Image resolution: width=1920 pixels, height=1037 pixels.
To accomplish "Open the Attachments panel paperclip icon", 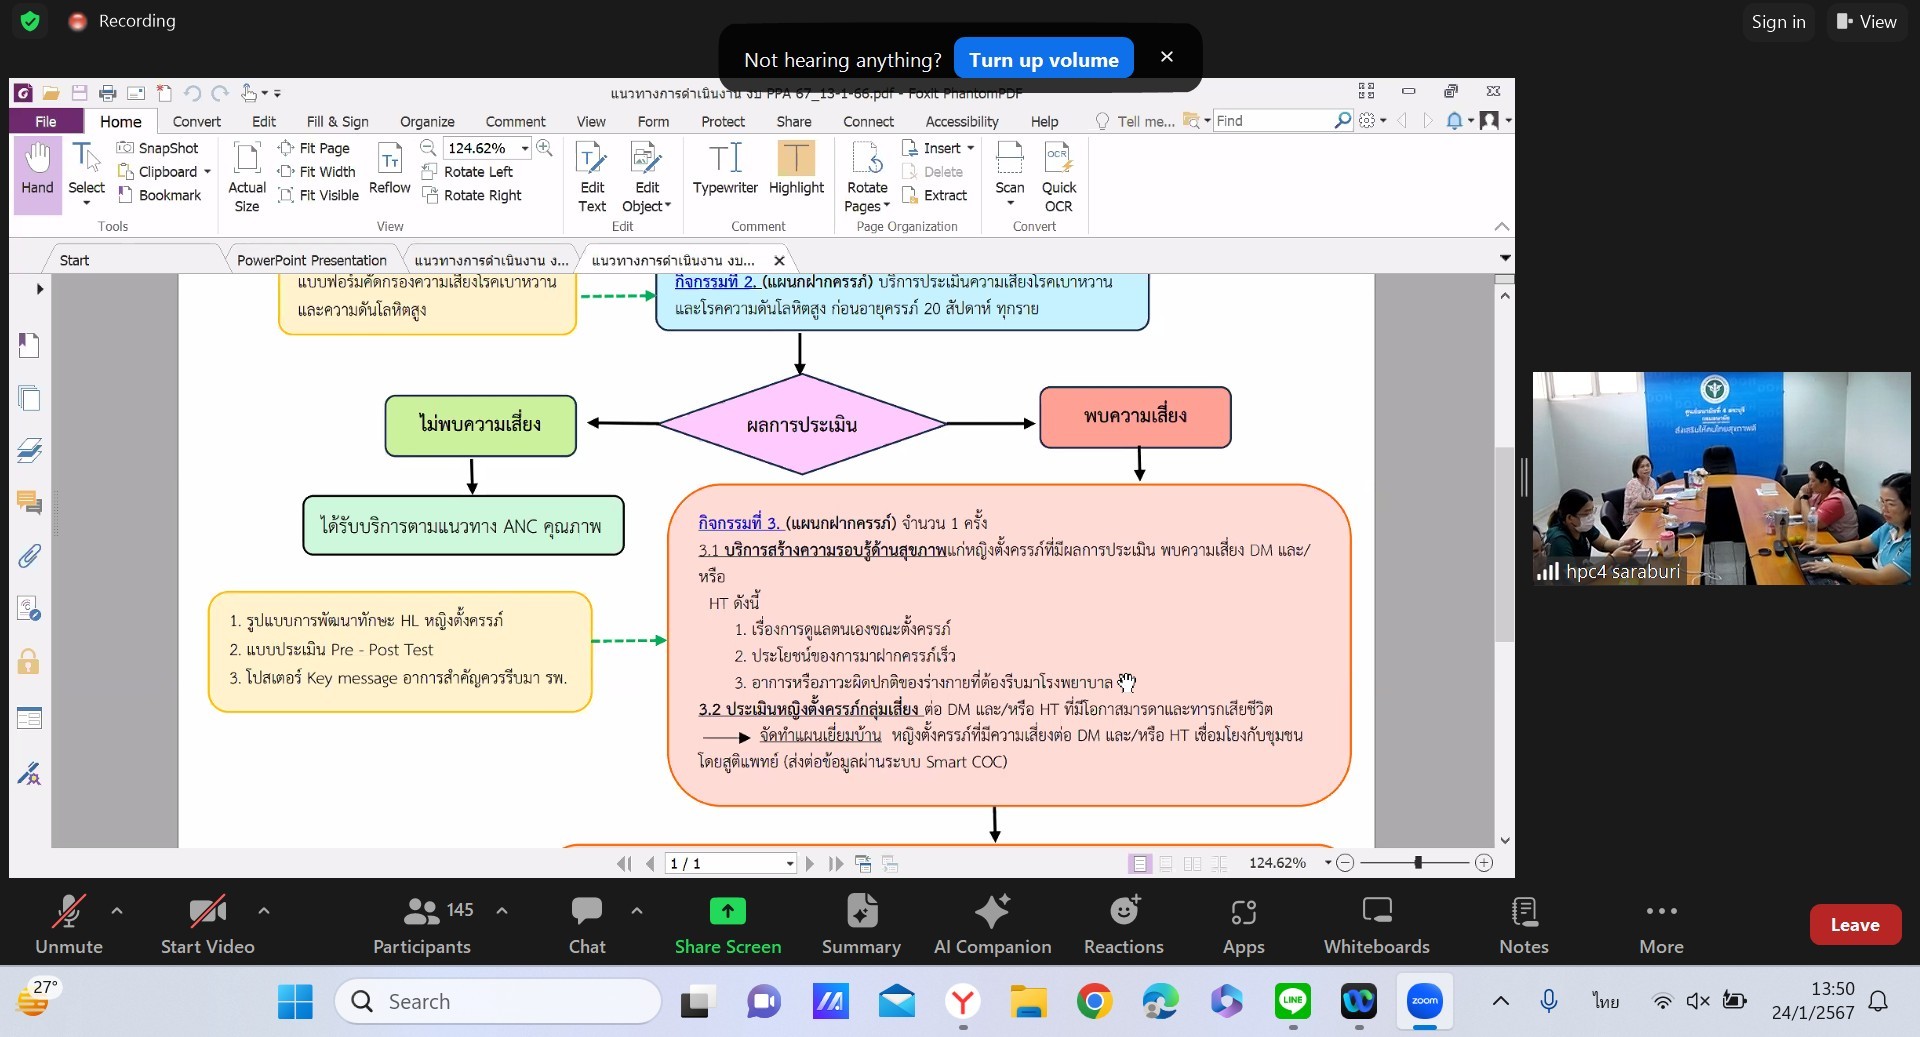I will click(x=29, y=555).
